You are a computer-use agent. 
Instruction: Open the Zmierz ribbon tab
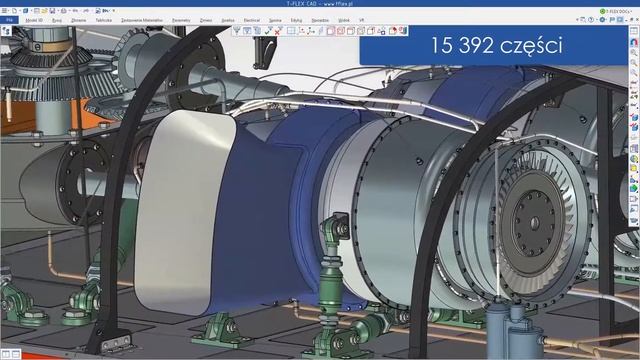point(206,20)
